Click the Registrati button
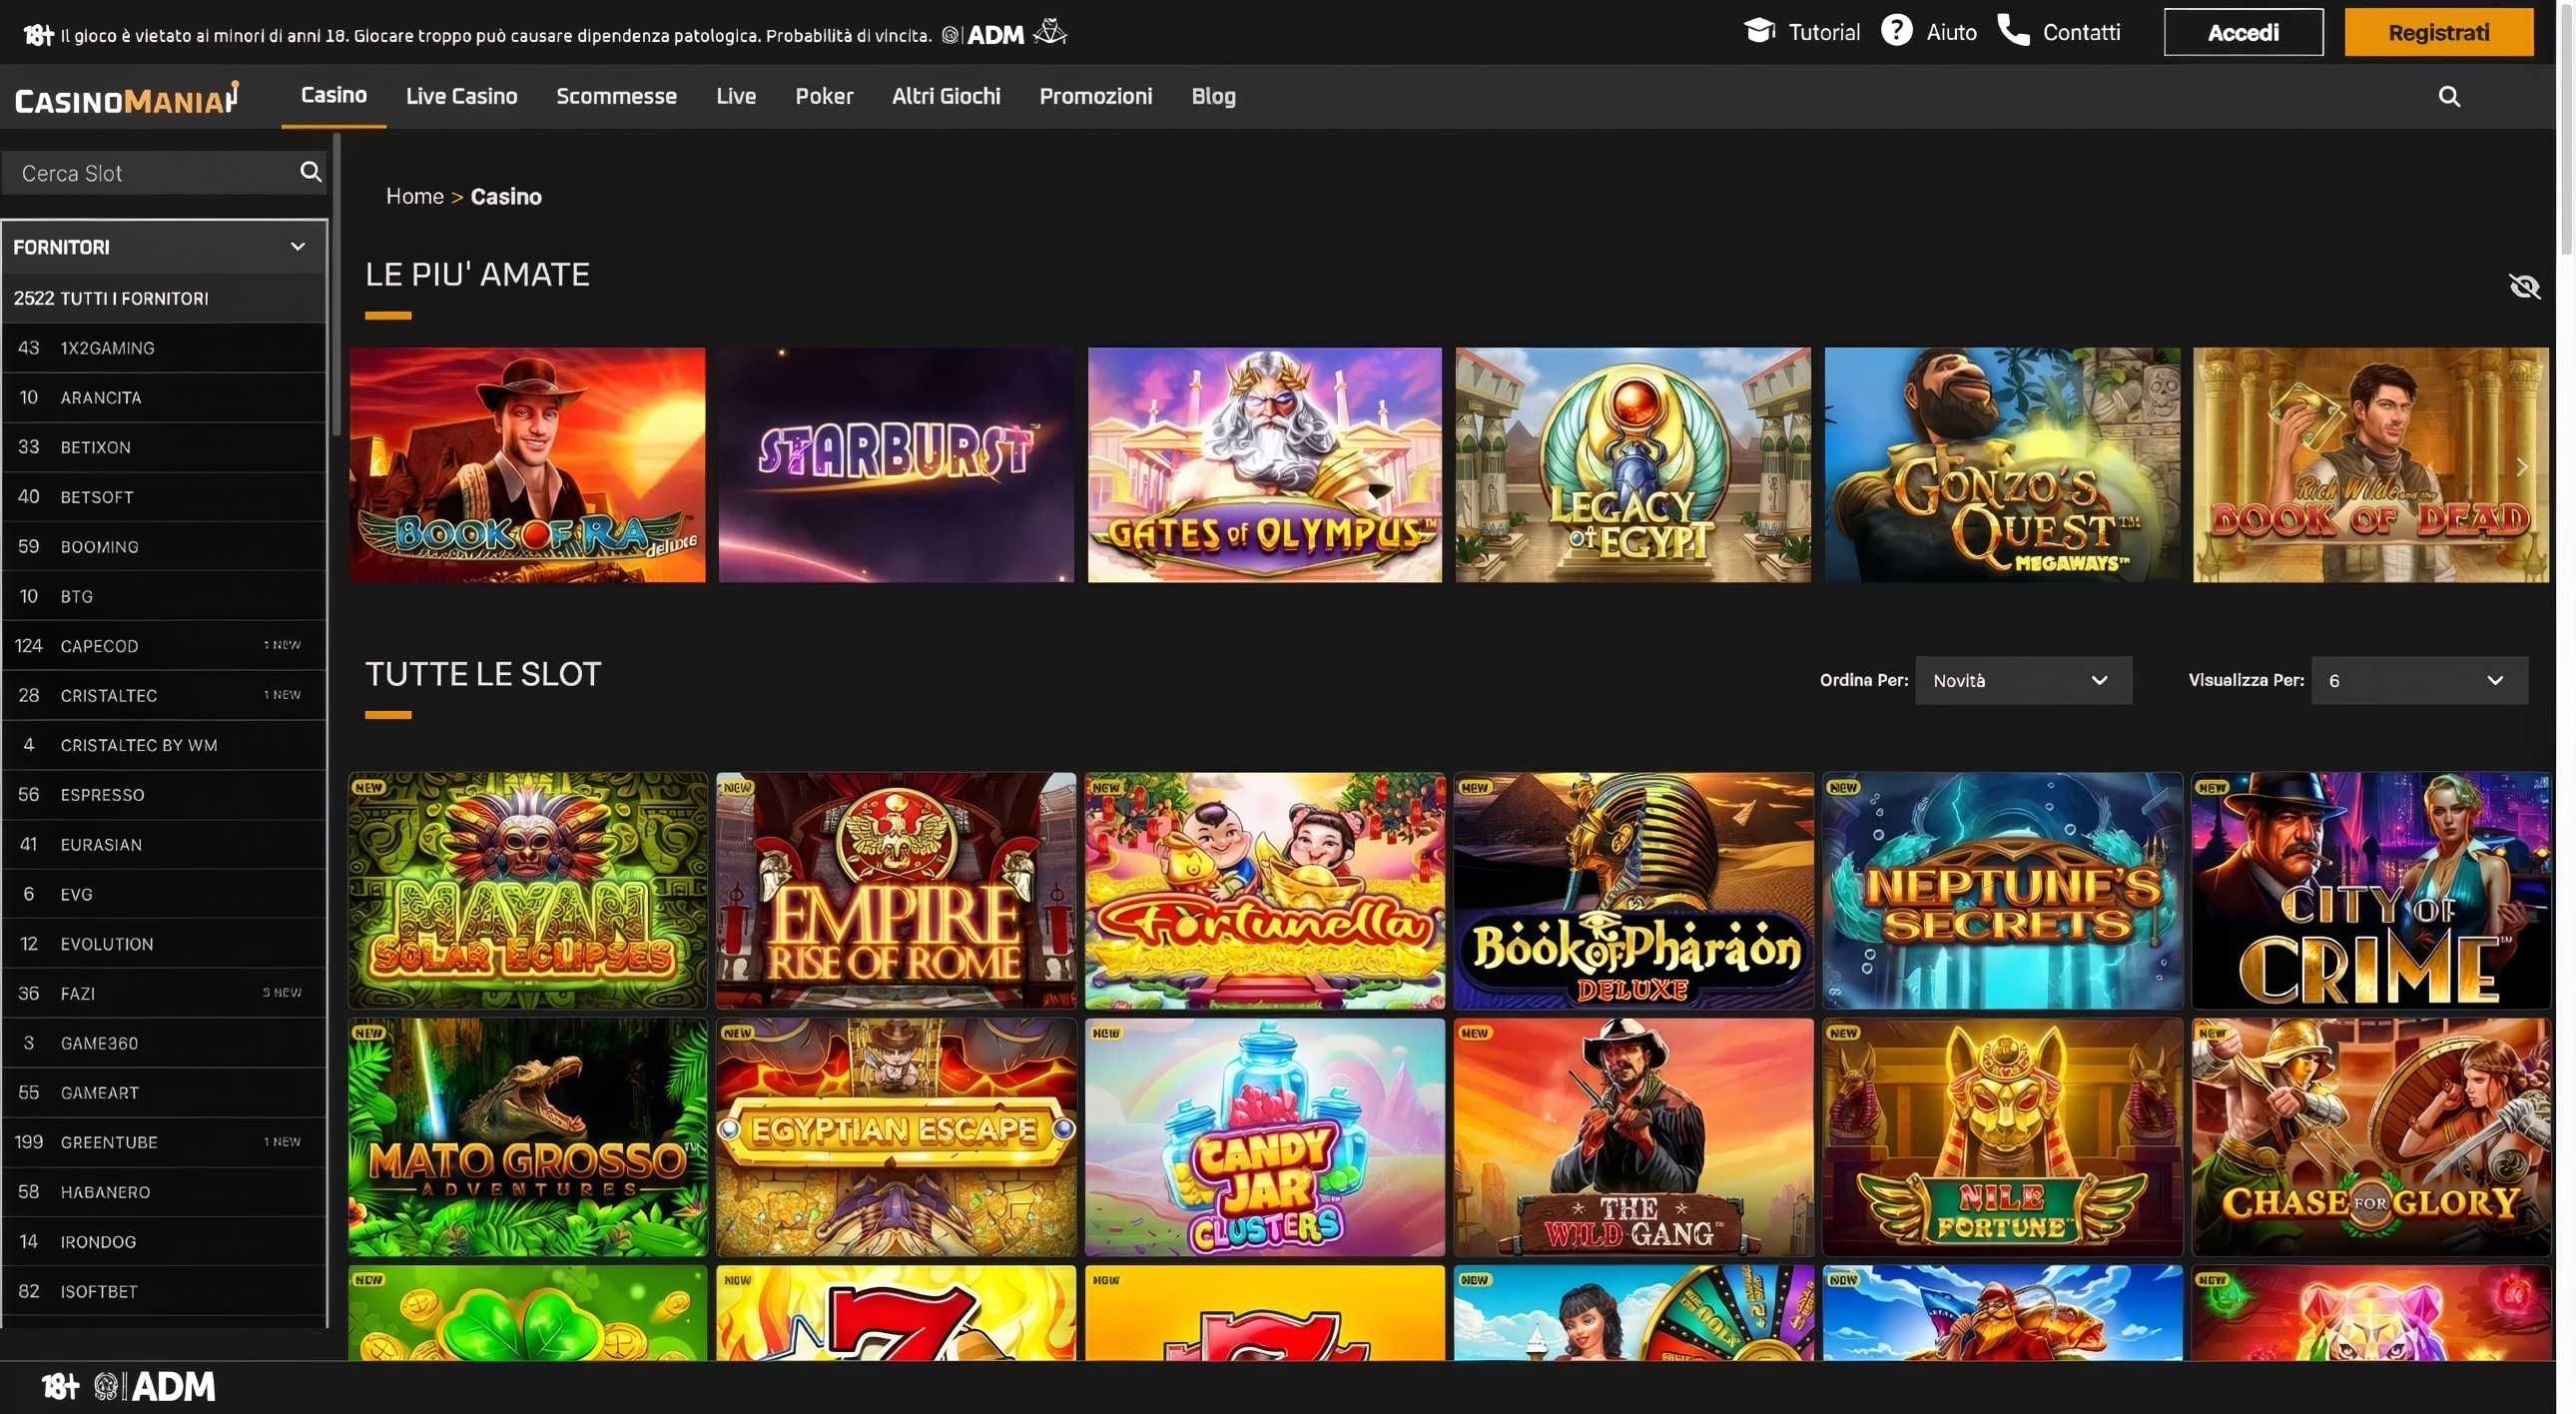The image size is (2576, 1414). [2438, 32]
